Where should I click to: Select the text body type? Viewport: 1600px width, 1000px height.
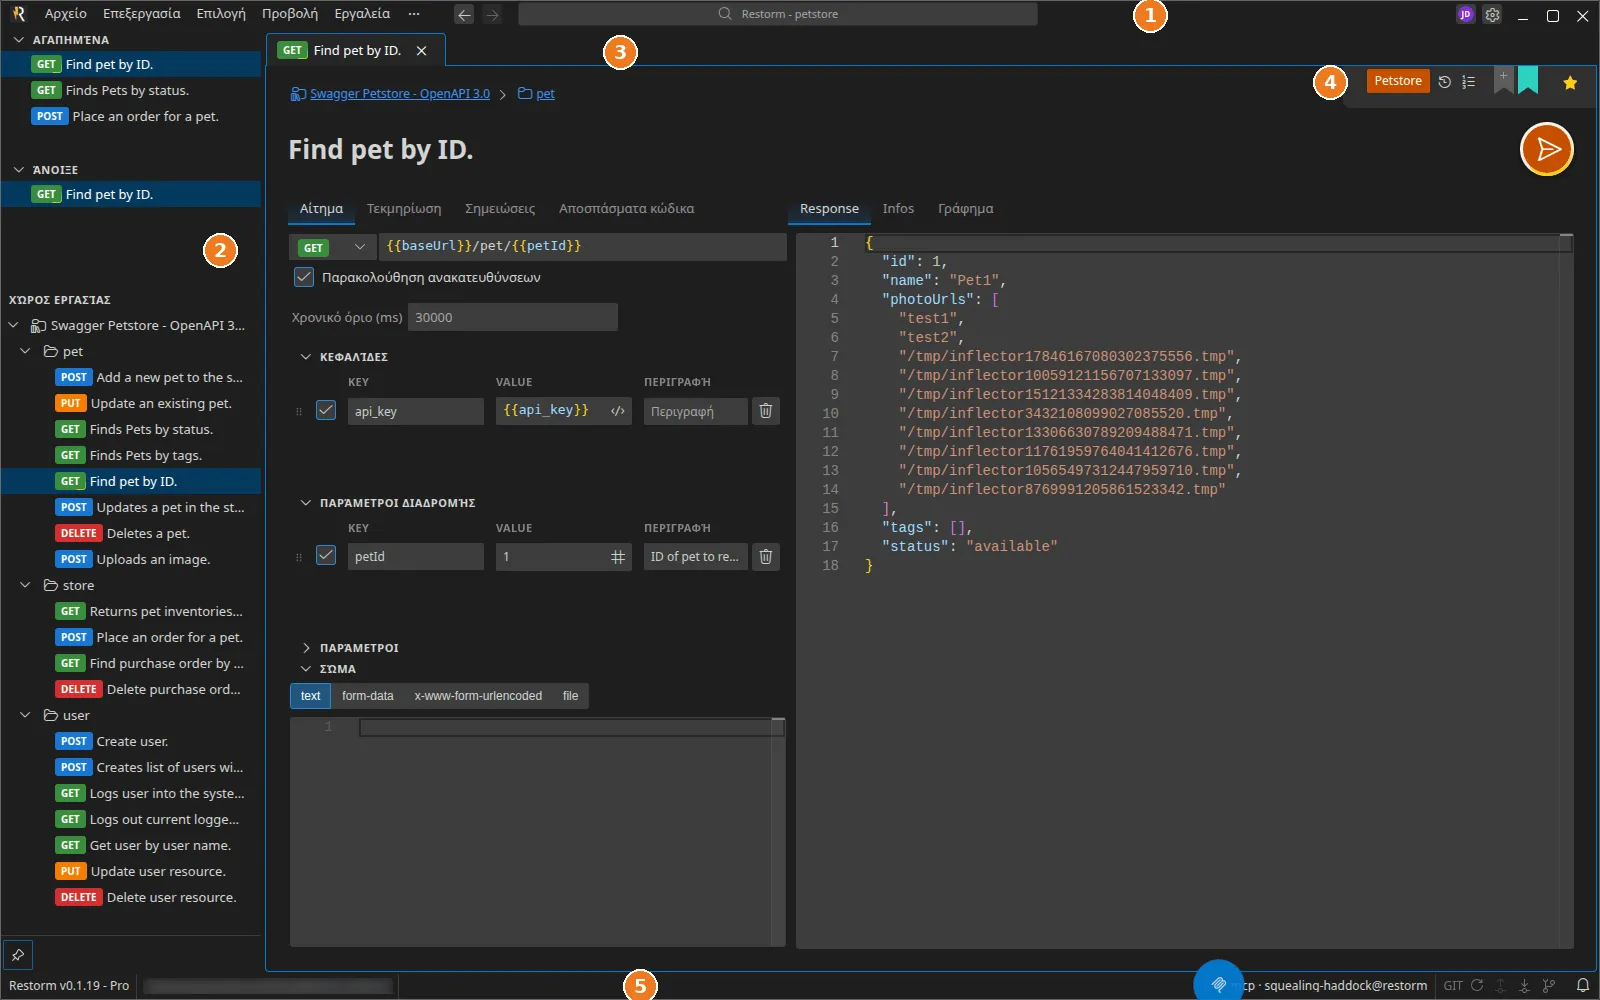[x=310, y=696]
